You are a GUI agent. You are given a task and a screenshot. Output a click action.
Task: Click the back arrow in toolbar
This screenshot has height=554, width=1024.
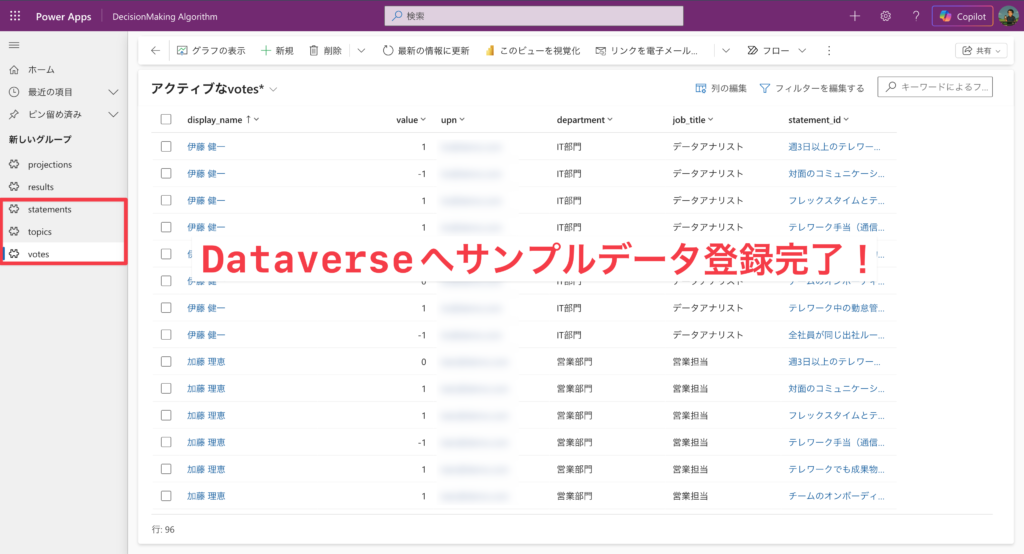(155, 51)
